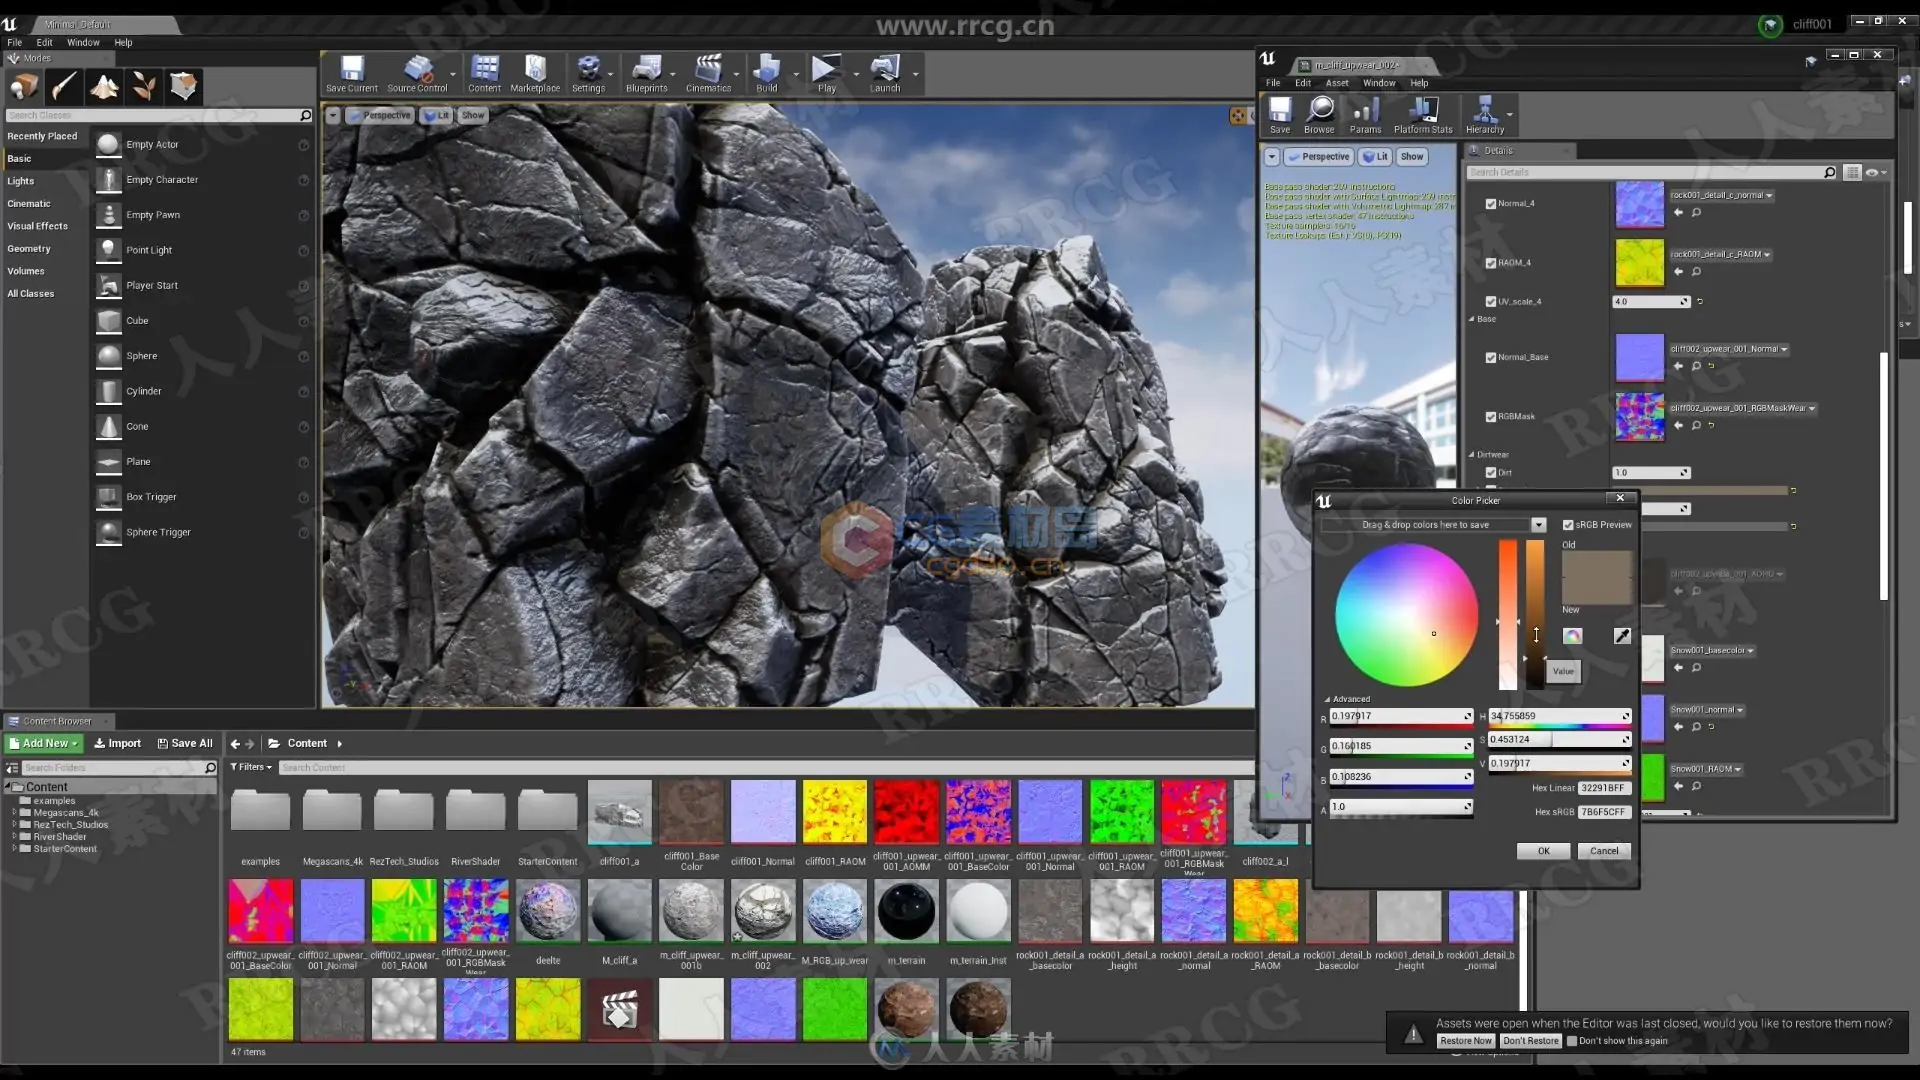
Task: Select Place mode icon in Modes panel
Action: point(24,87)
